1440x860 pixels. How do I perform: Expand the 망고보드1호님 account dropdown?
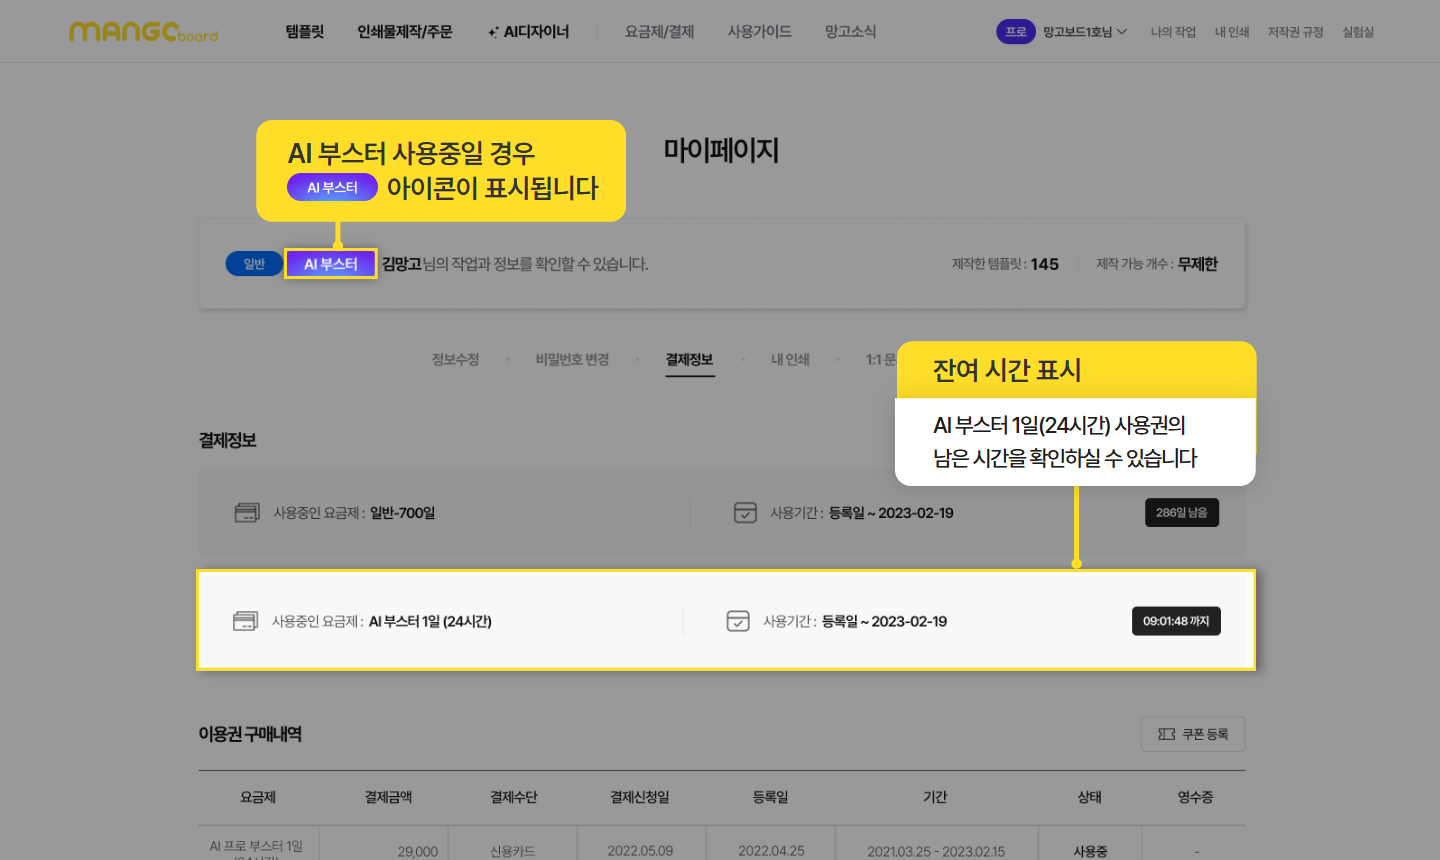pos(1085,32)
